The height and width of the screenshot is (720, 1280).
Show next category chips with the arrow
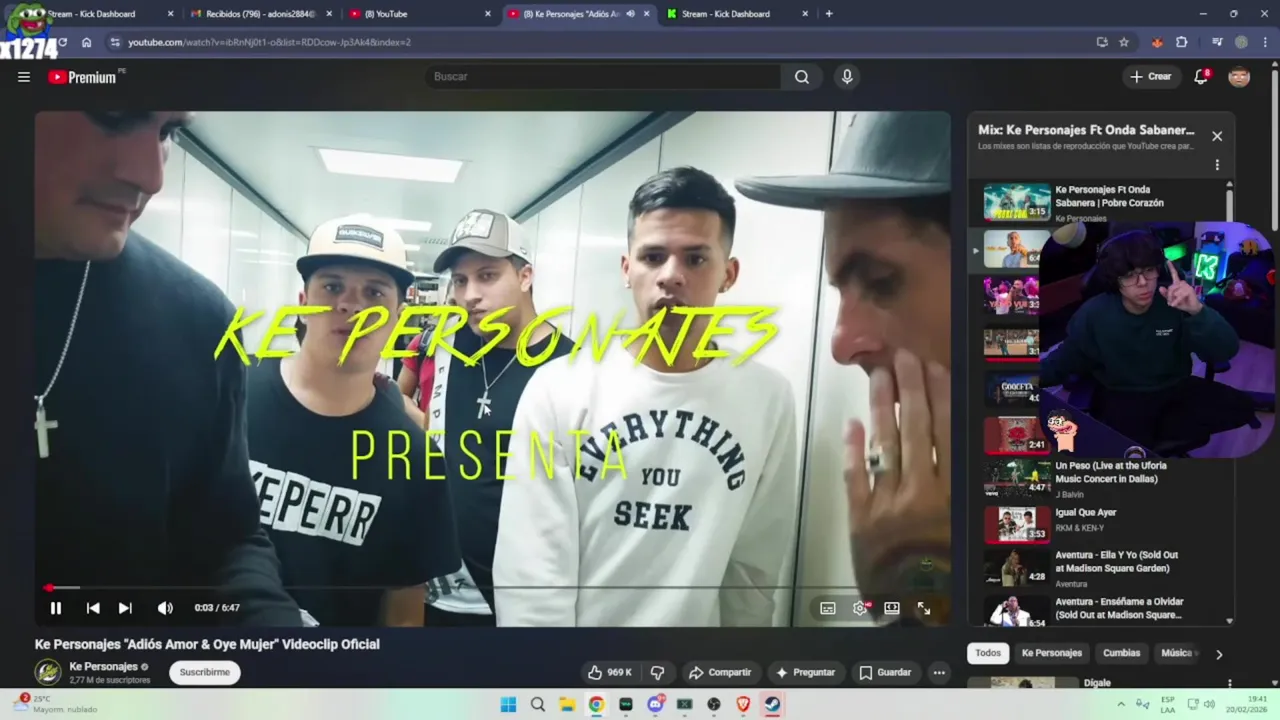(1218, 654)
